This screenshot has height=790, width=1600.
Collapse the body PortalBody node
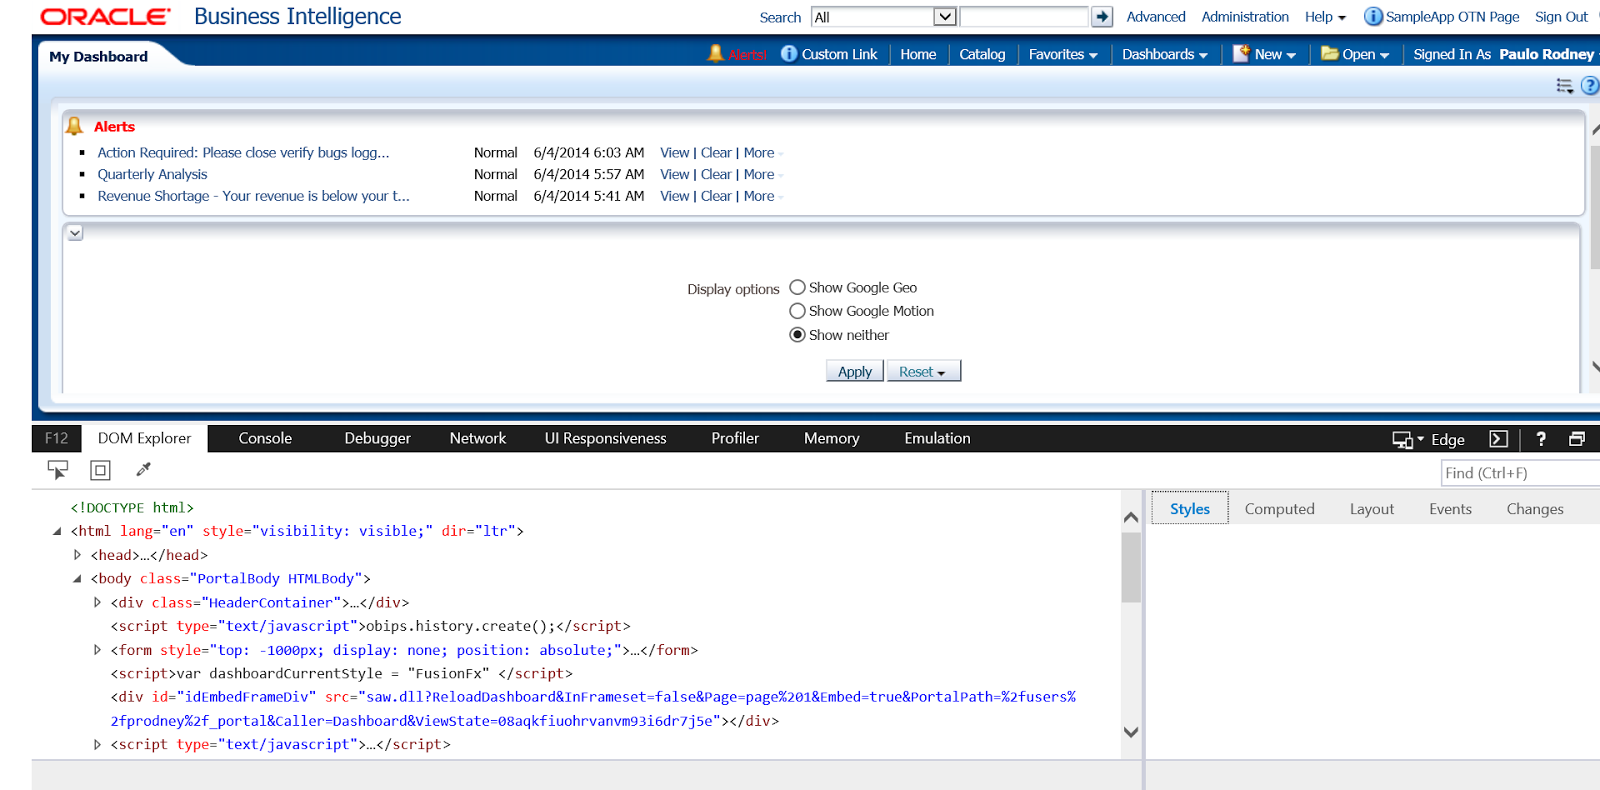[77, 578]
